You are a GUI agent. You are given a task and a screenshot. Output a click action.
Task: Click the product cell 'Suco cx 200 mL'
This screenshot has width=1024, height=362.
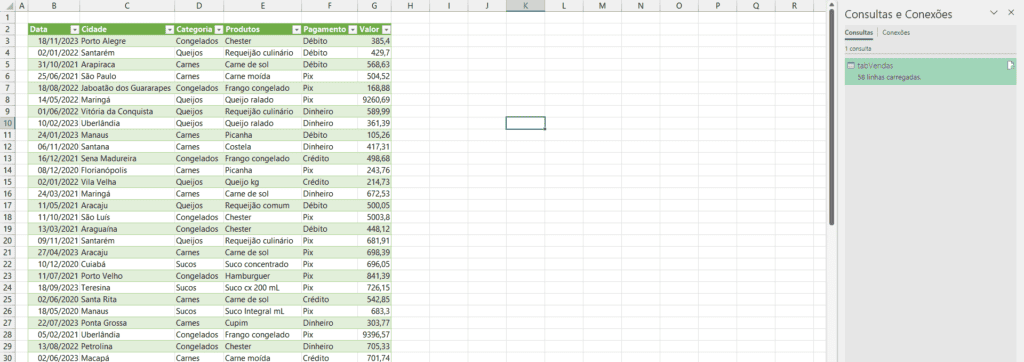263,288
